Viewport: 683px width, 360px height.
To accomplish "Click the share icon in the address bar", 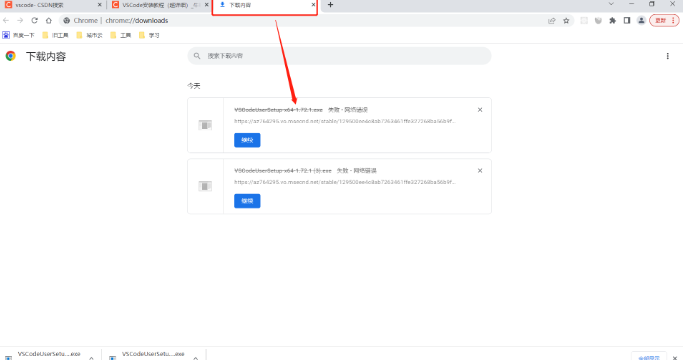I will coord(552,20).
